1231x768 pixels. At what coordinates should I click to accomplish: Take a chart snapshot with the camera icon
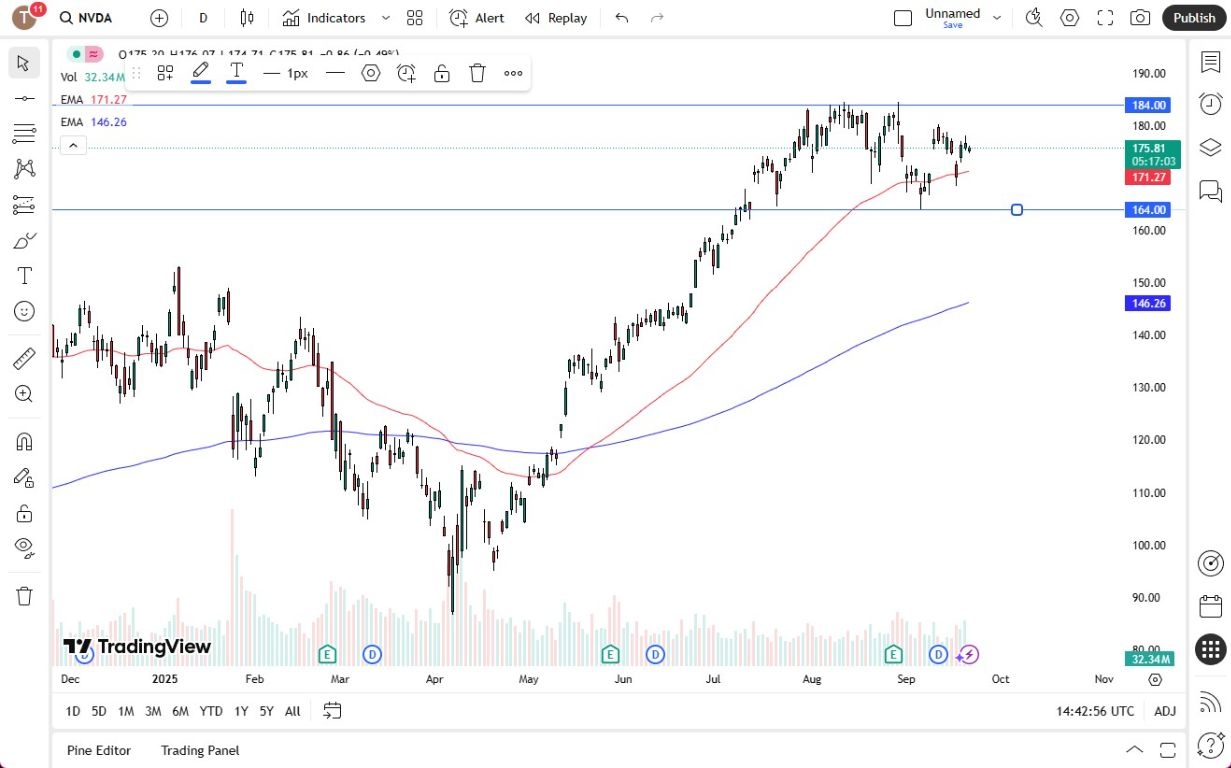tap(1139, 17)
